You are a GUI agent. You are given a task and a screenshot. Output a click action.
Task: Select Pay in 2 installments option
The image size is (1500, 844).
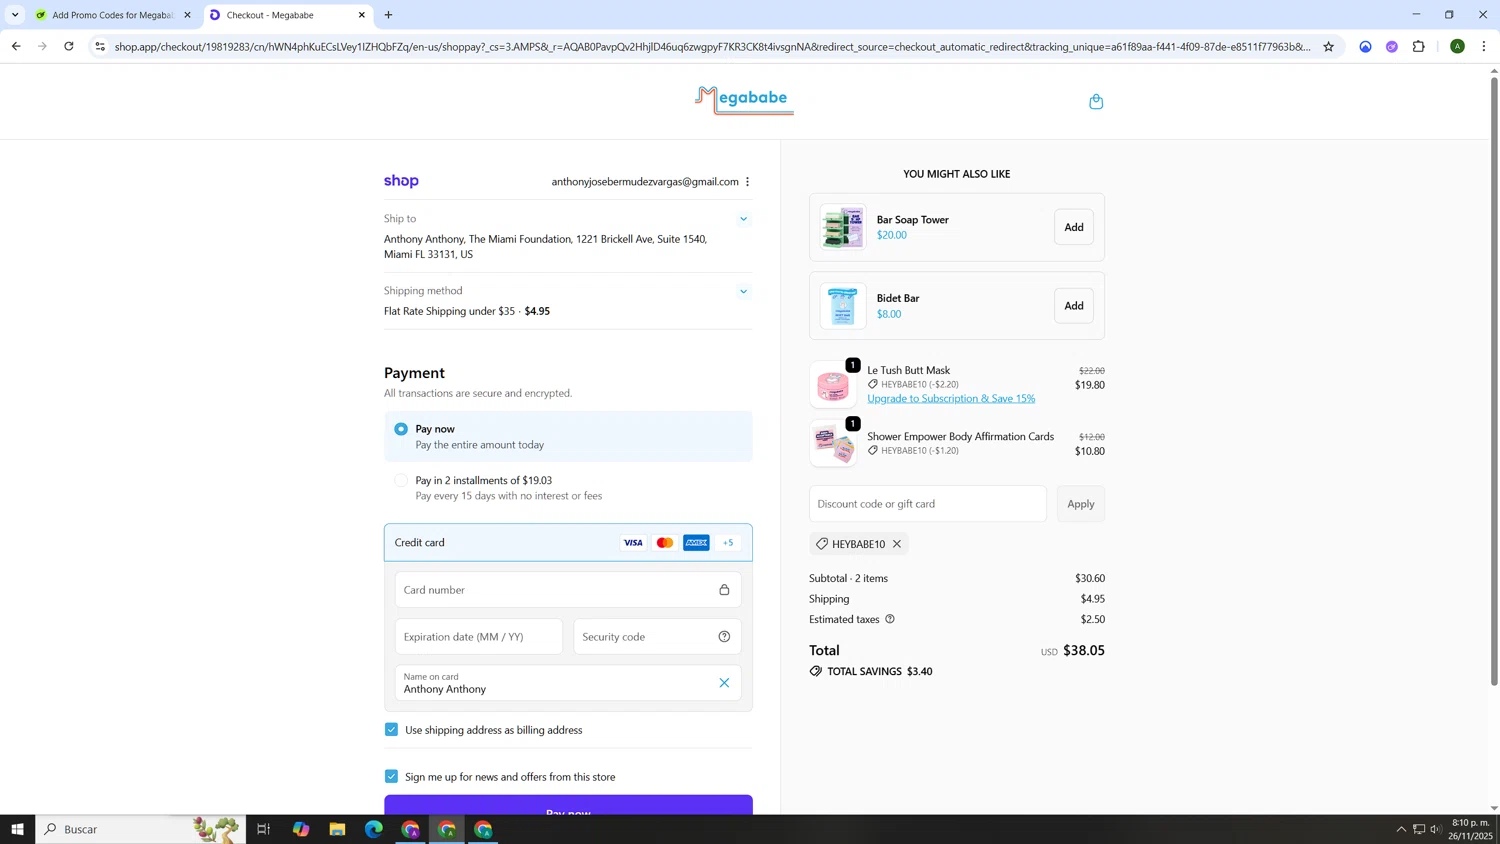click(x=401, y=481)
